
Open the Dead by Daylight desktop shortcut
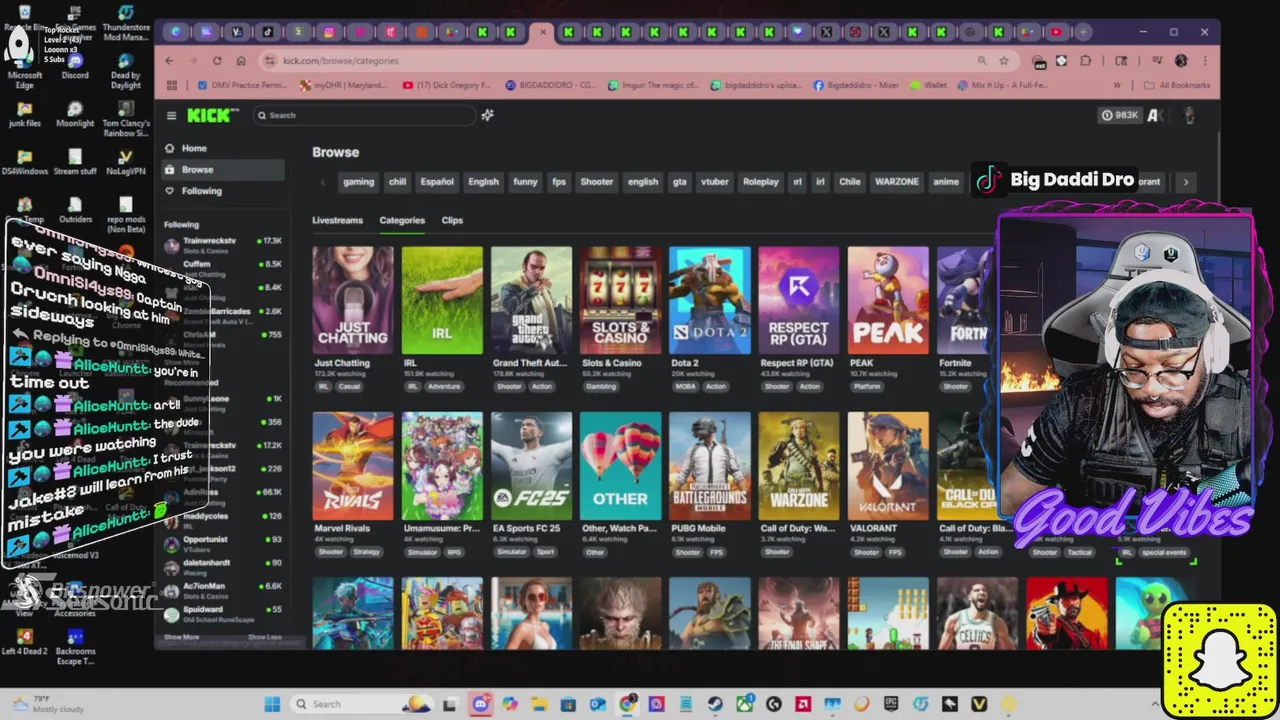click(125, 72)
